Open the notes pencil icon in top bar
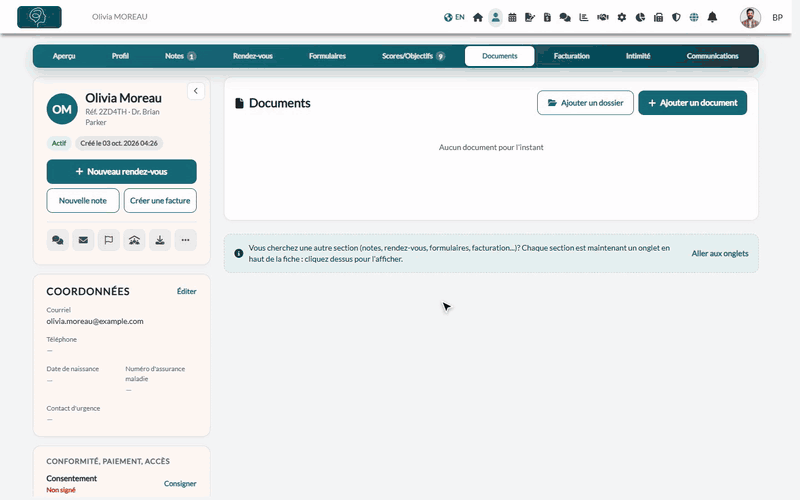The image size is (800, 500). click(x=530, y=17)
